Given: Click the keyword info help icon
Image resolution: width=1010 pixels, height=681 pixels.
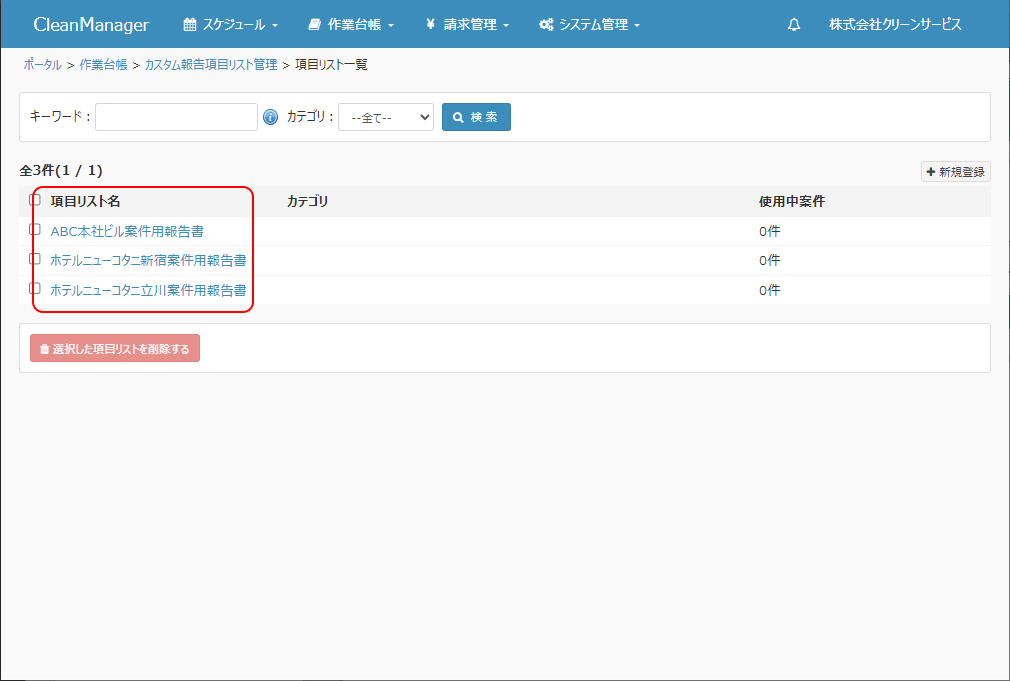Looking at the screenshot, I should tap(270, 117).
